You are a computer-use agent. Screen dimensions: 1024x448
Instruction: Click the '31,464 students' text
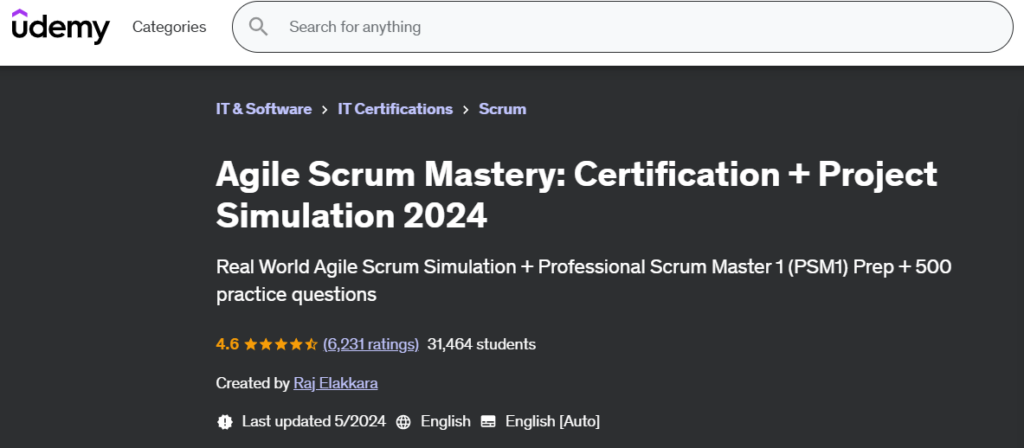point(481,344)
